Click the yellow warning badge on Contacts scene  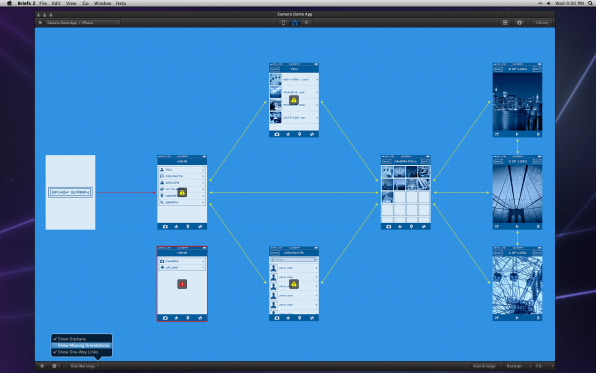[x=293, y=284]
